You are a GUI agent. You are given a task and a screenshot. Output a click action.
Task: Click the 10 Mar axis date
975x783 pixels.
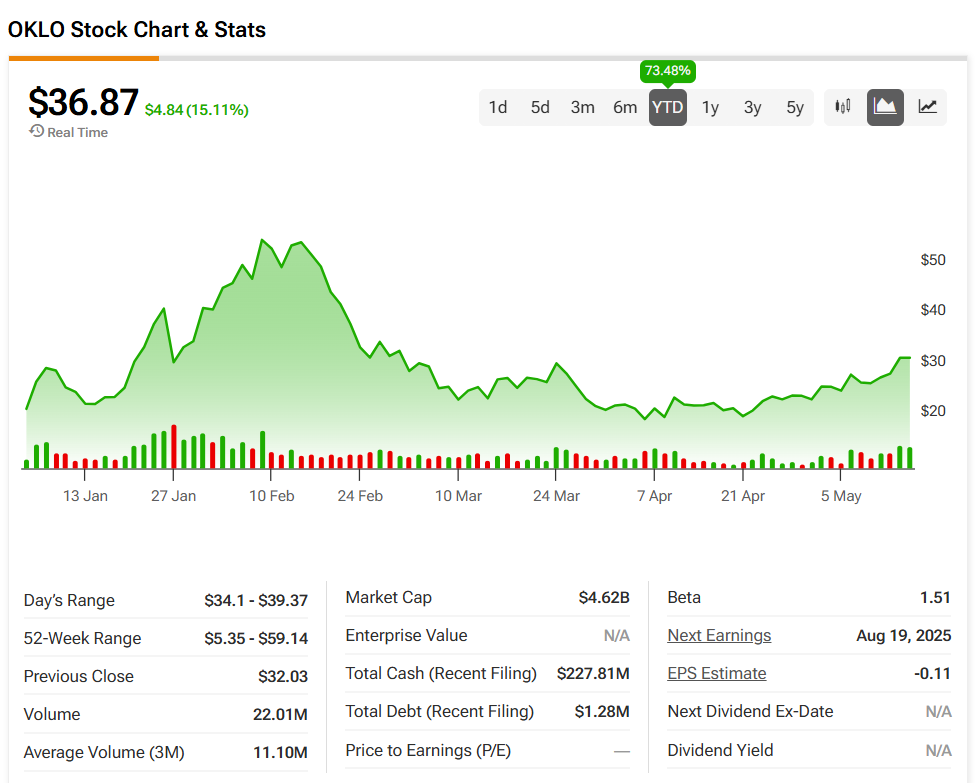point(458,496)
